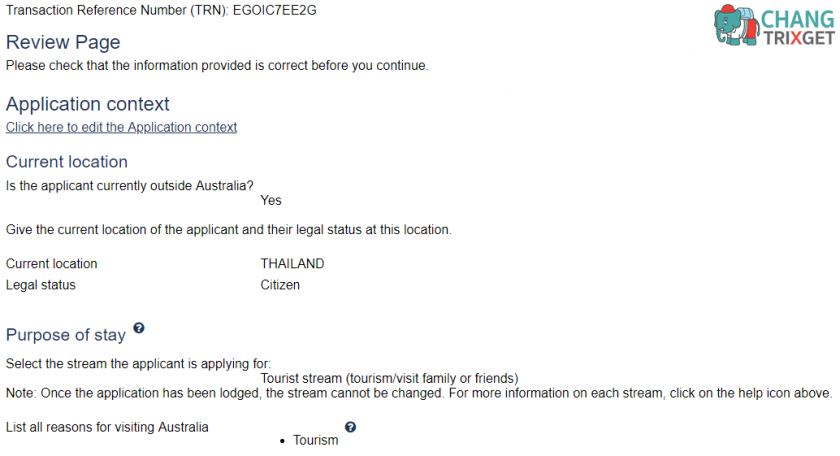Open help icon beside Purpose of stay
Screen dimensions: 840x456
click(x=139, y=328)
